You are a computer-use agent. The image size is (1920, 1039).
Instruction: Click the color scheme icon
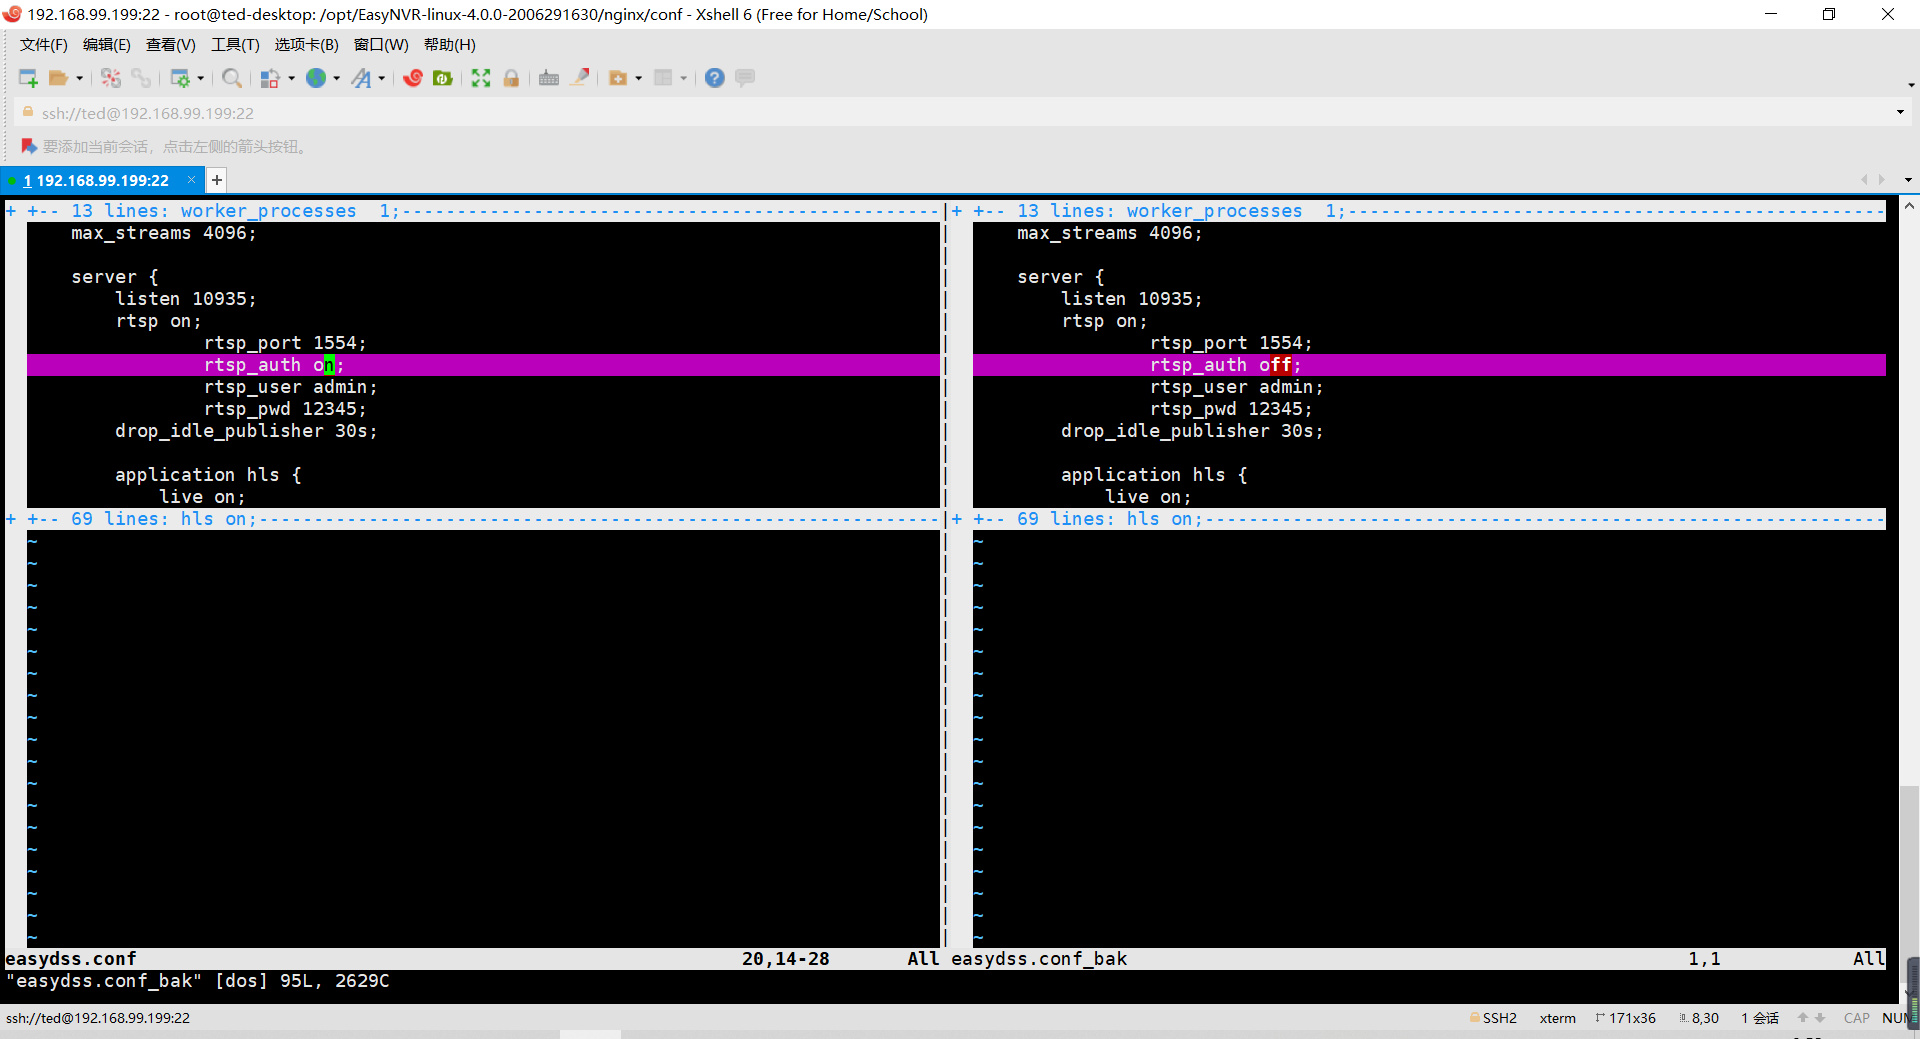270,78
